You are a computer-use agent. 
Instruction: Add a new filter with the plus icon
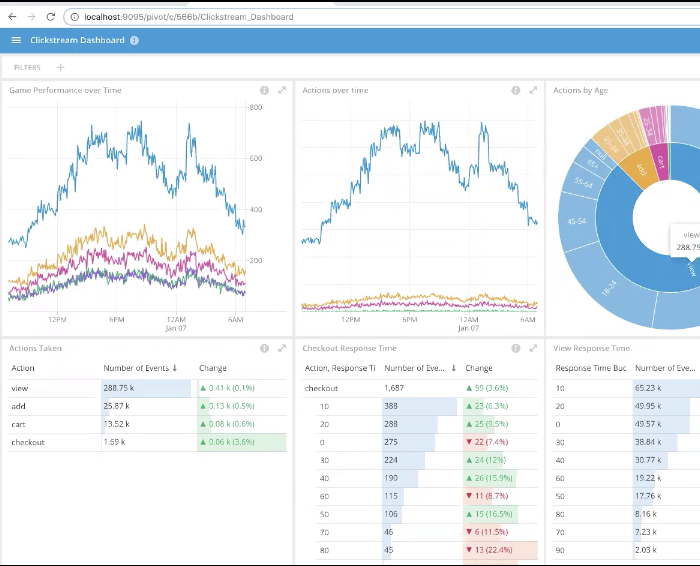click(x=61, y=67)
